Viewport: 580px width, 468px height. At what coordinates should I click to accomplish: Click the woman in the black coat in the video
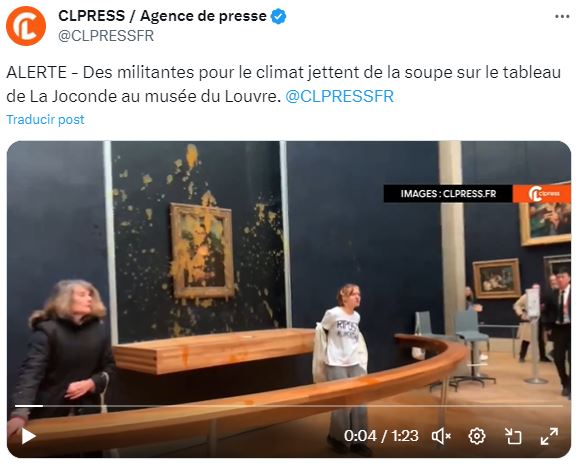coord(61,355)
